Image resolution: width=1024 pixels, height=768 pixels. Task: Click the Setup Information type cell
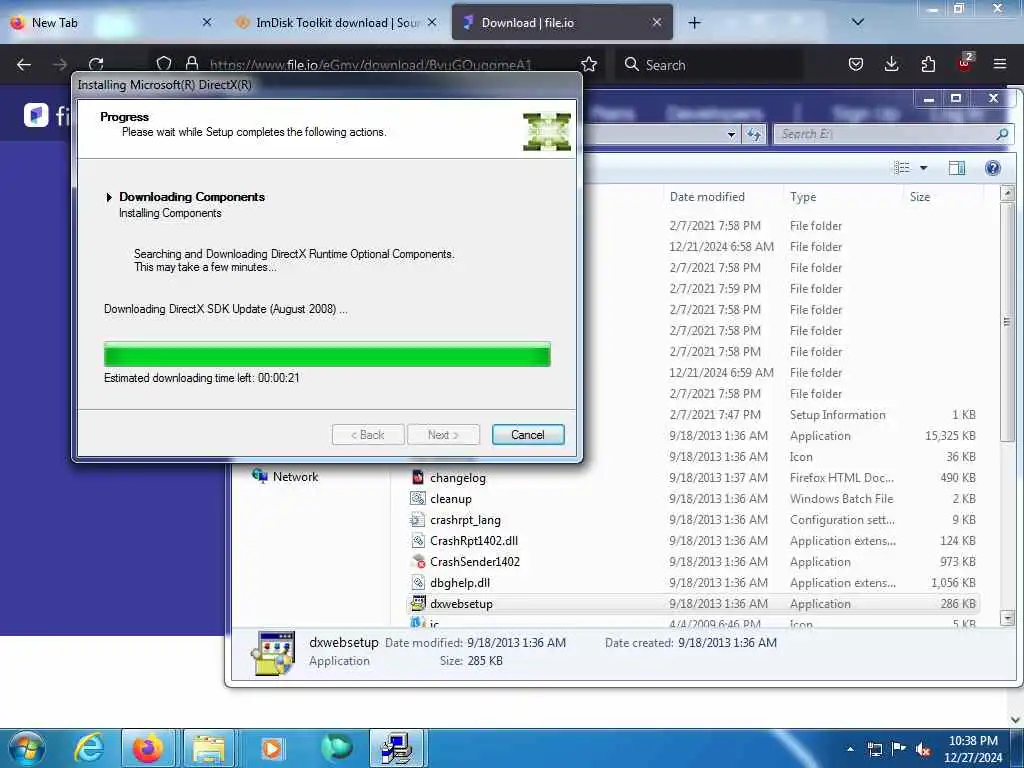click(837, 415)
